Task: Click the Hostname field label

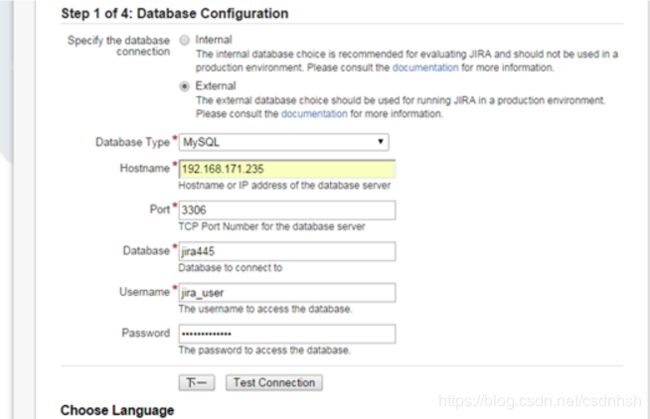Action: (145, 168)
